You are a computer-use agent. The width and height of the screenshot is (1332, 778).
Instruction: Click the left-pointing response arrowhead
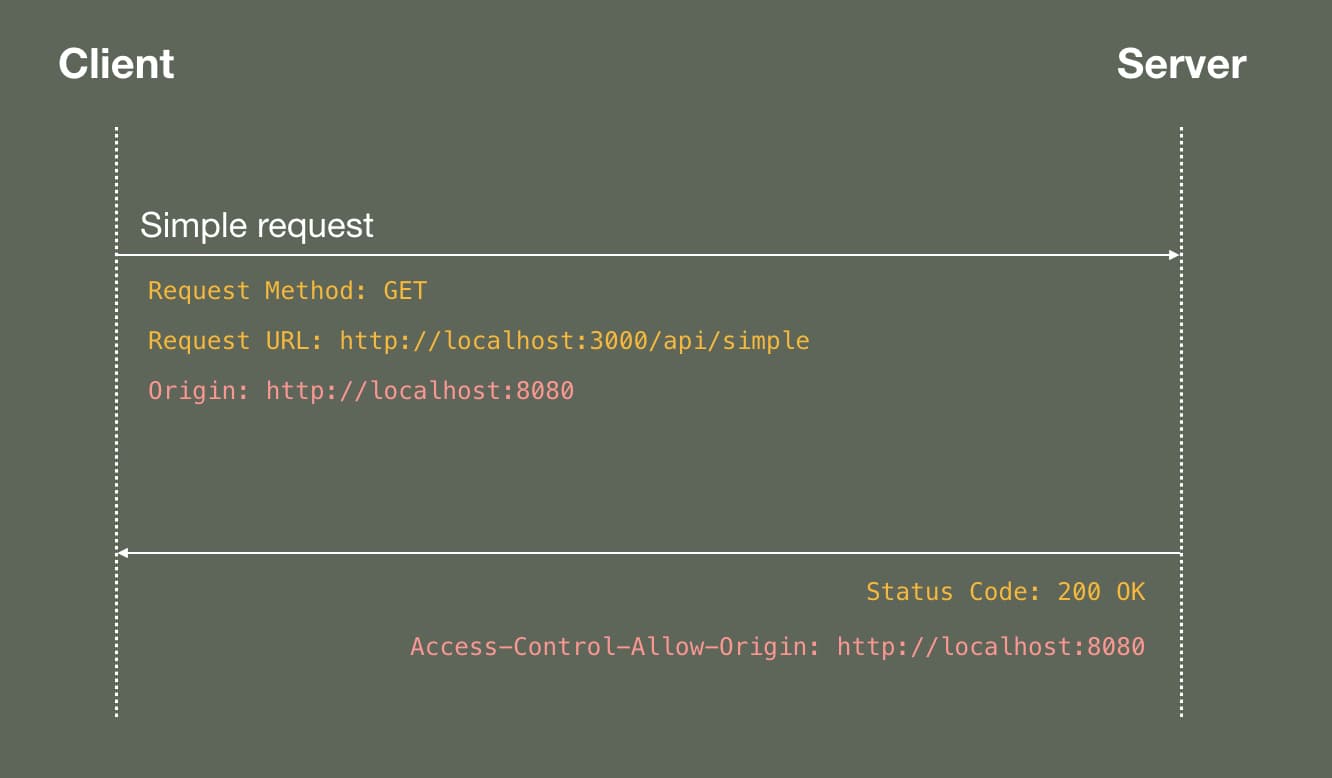[x=122, y=552]
